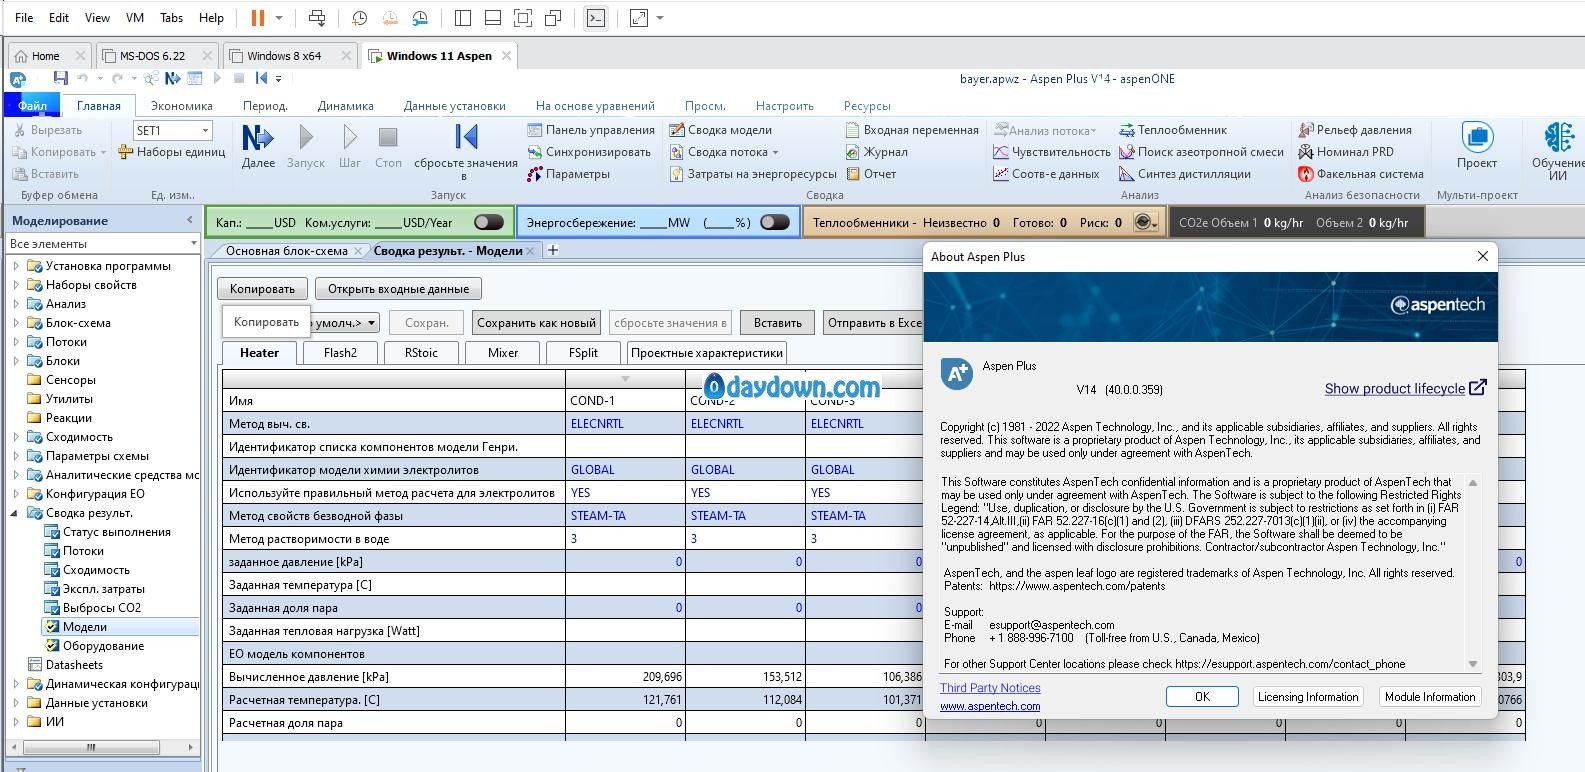Select the RStoic model tab
Viewport: 1585px width, 772px height.
tap(421, 353)
